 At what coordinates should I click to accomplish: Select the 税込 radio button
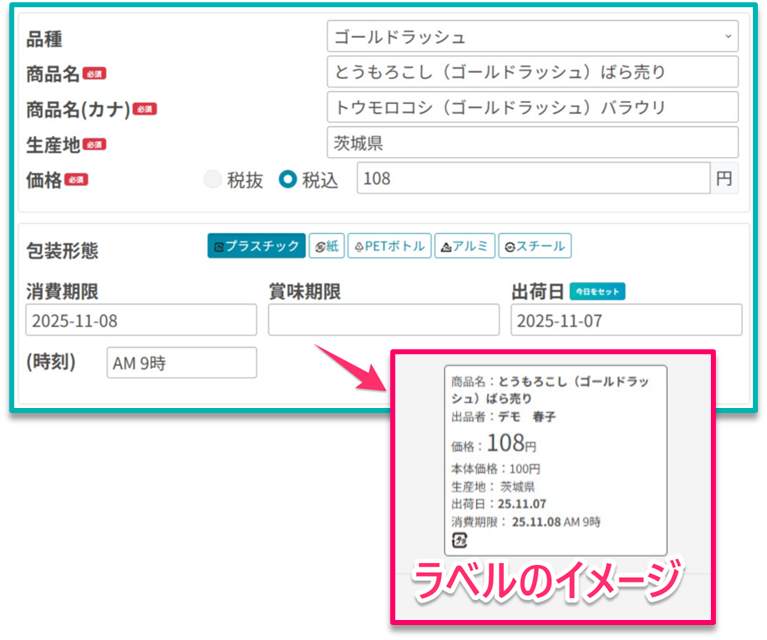pyautogui.click(x=288, y=179)
